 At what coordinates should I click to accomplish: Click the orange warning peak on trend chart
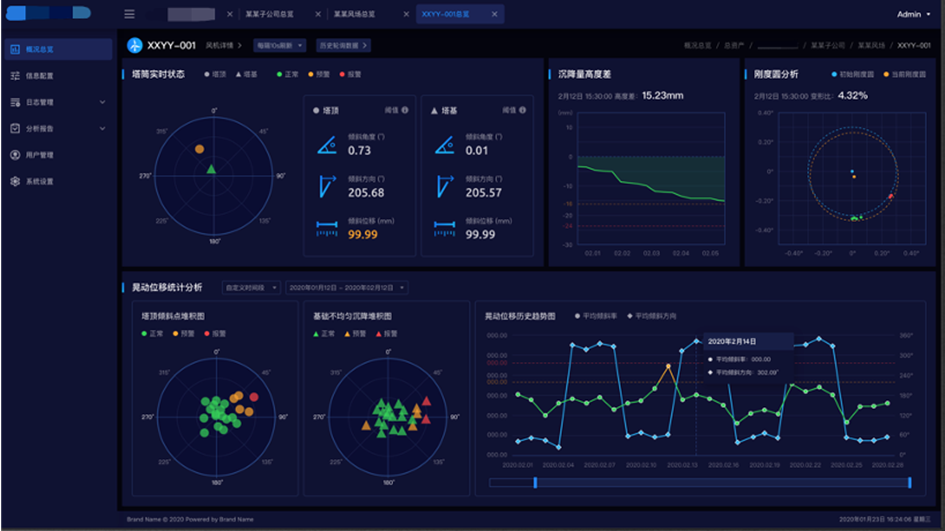tap(668, 366)
